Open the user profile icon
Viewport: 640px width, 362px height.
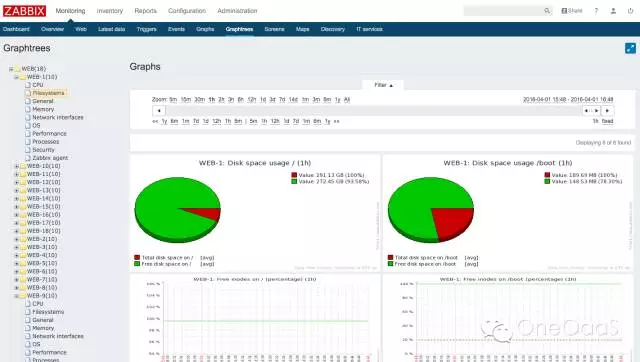pos(613,11)
